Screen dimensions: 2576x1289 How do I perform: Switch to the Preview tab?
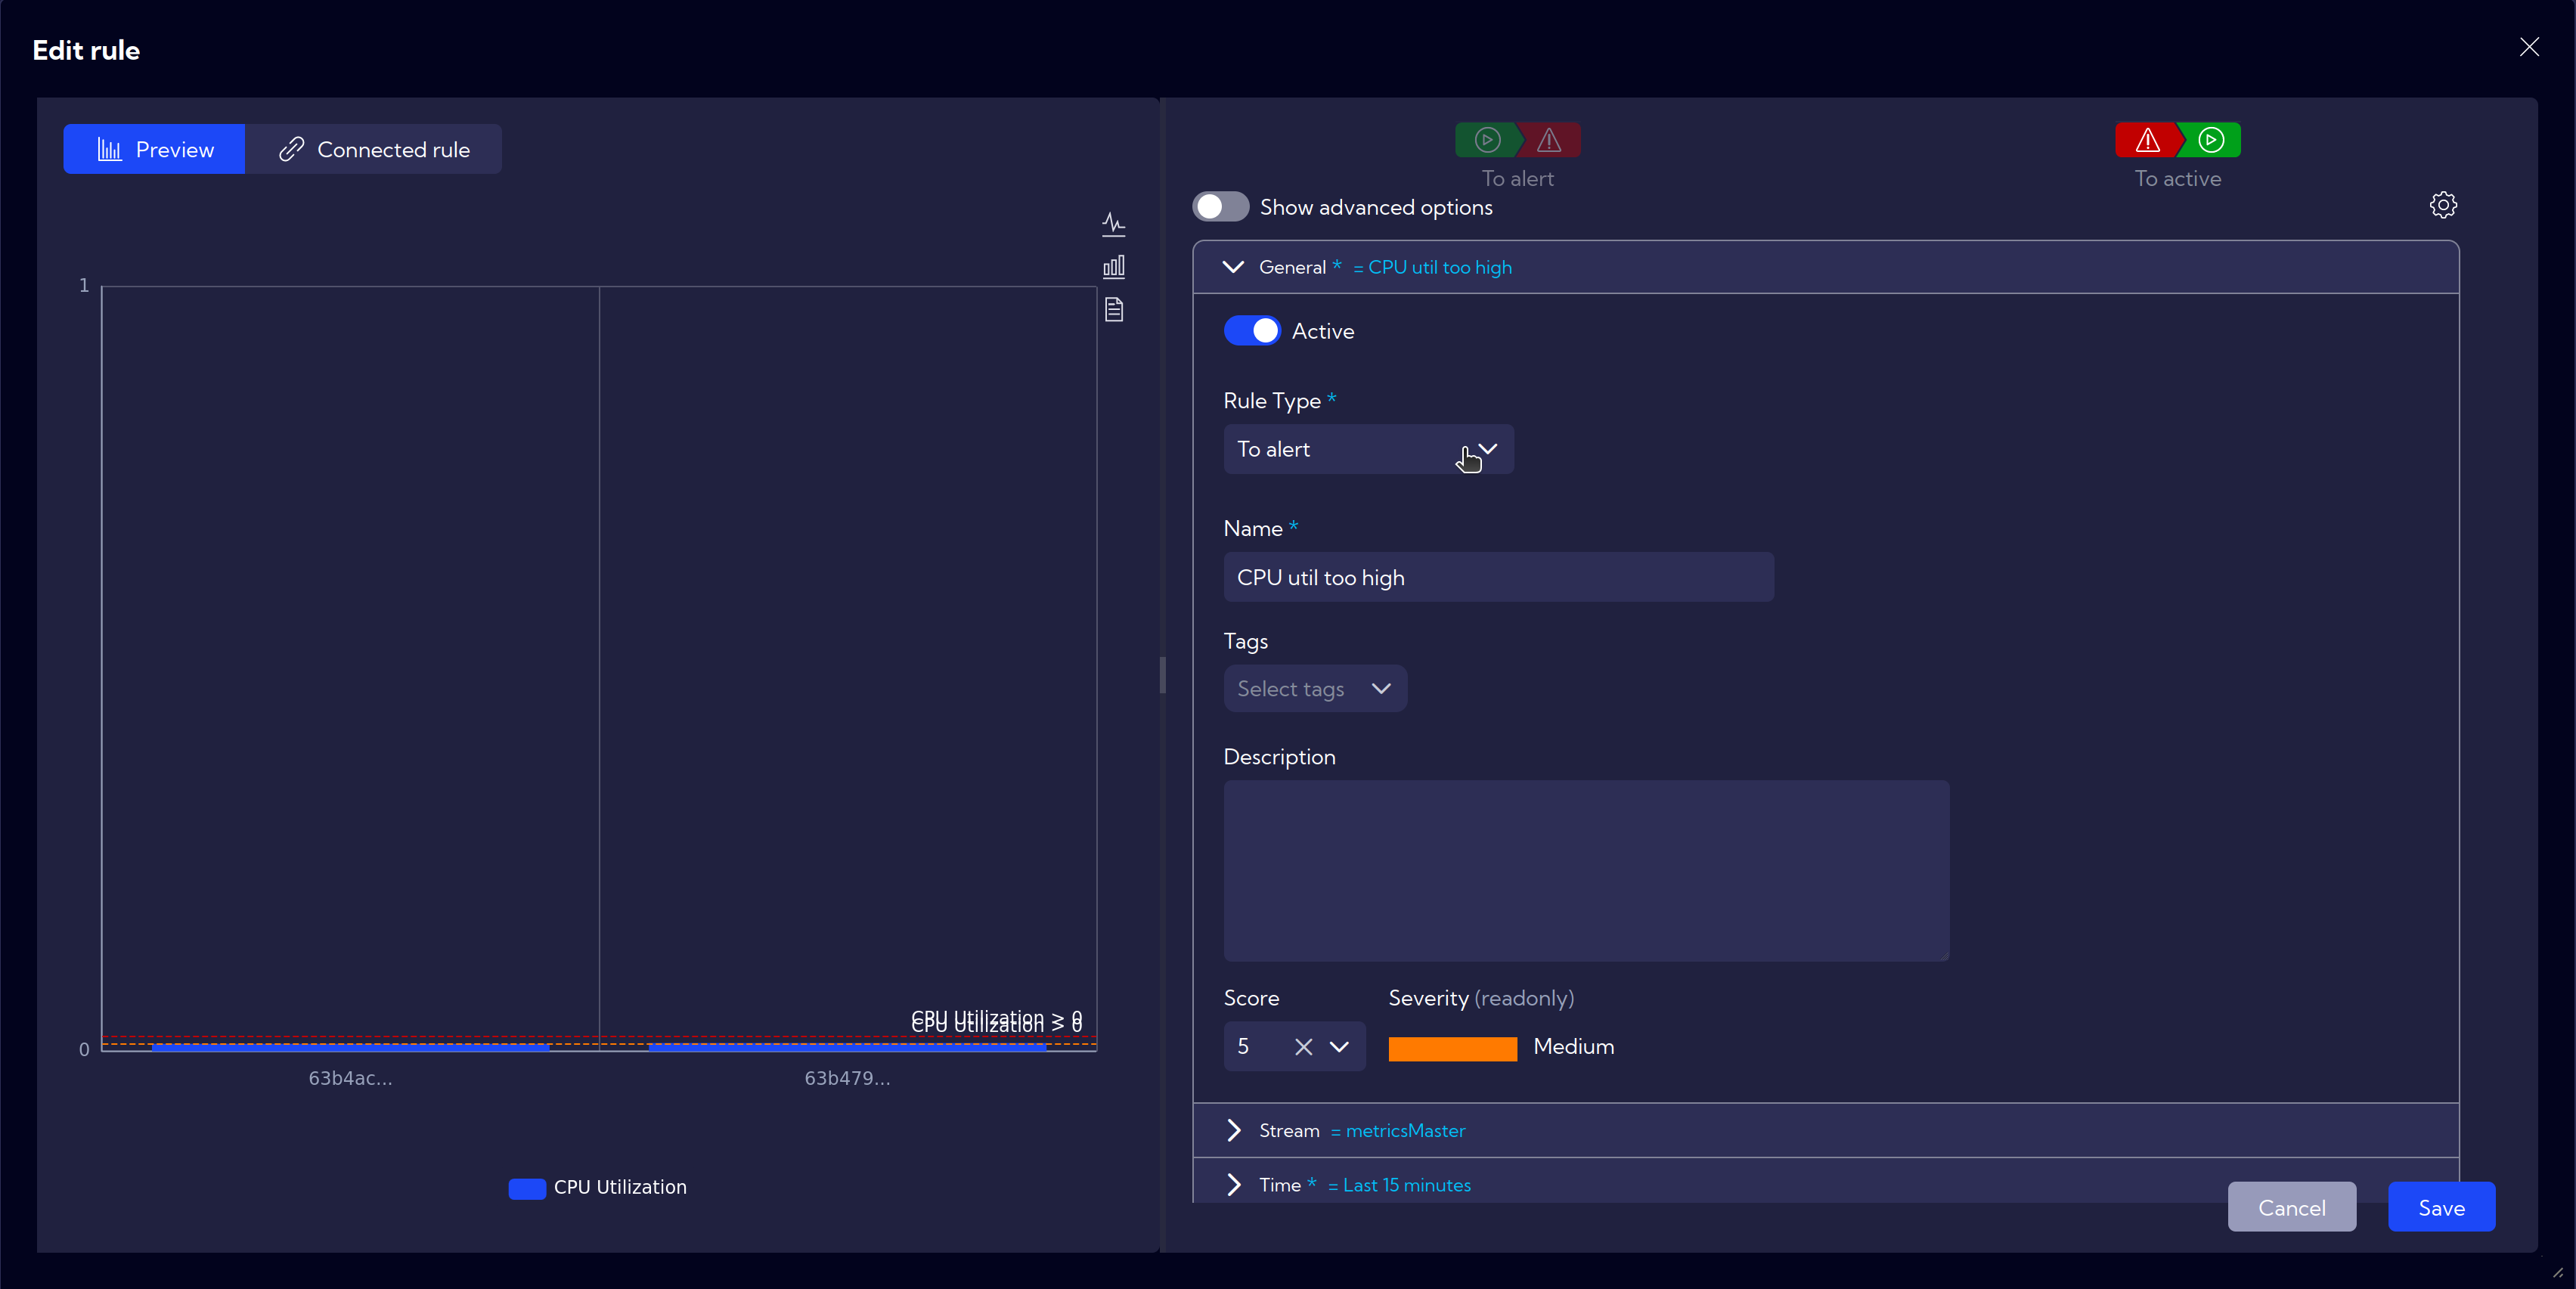click(154, 149)
